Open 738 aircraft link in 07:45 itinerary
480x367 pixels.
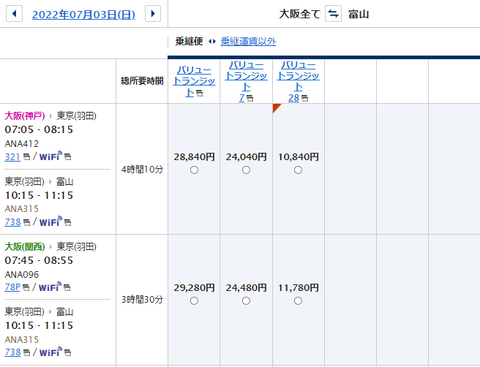point(13,352)
